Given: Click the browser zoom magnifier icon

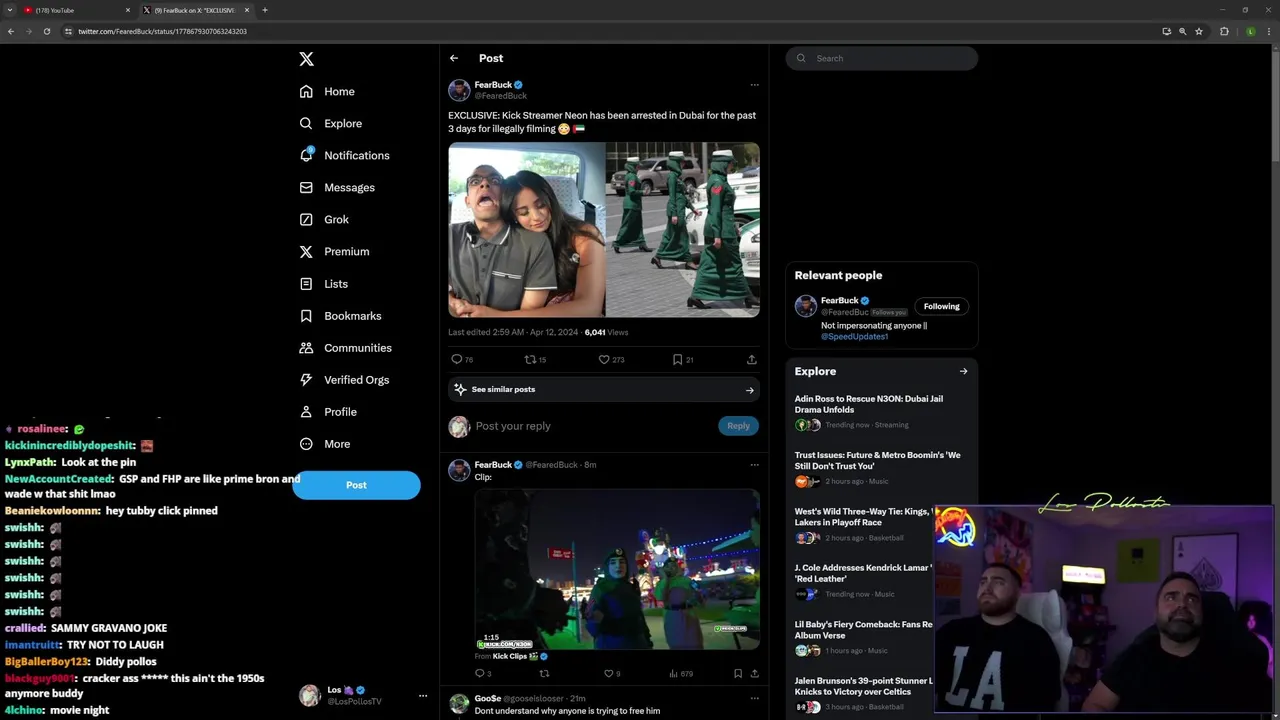Looking at the screenshot, I should pos(1183,31).
